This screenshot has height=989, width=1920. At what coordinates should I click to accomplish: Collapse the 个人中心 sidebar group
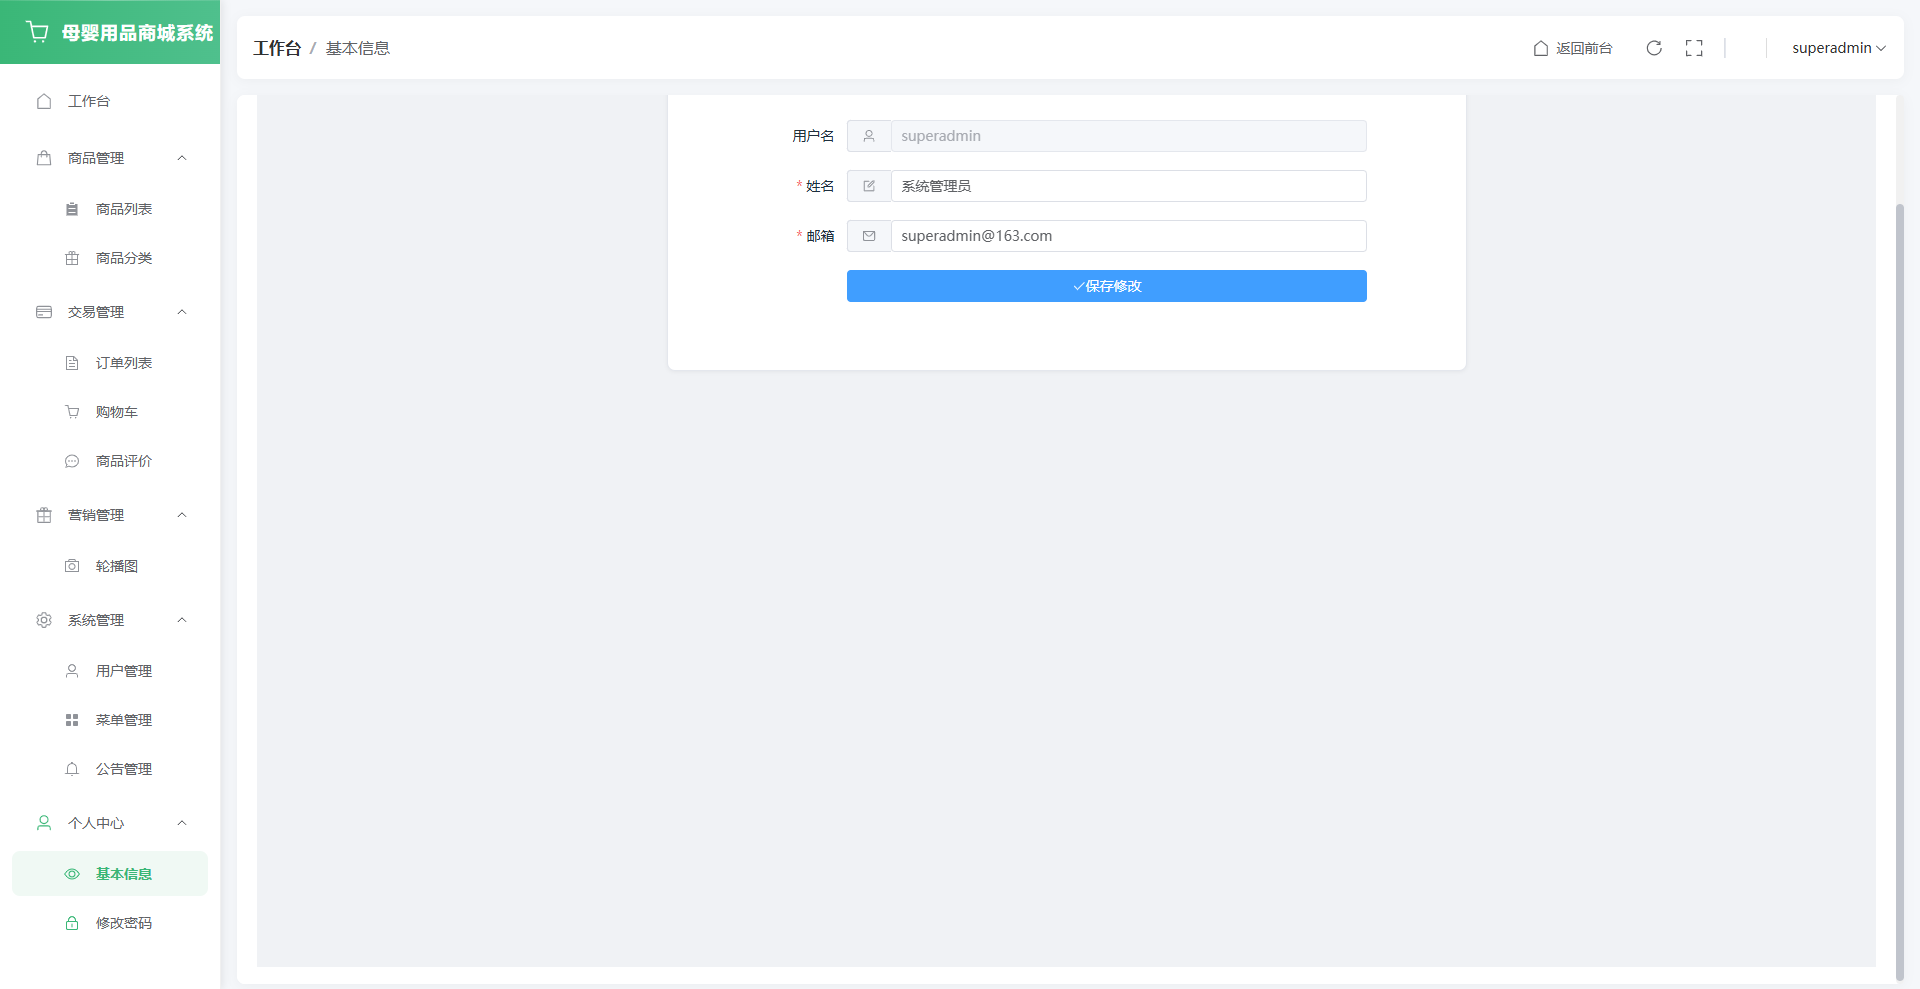(182, 823)
